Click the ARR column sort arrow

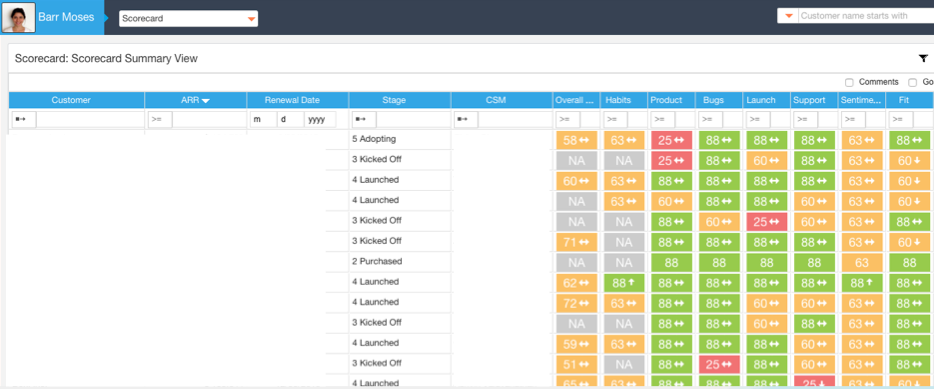tap(206, 101)
